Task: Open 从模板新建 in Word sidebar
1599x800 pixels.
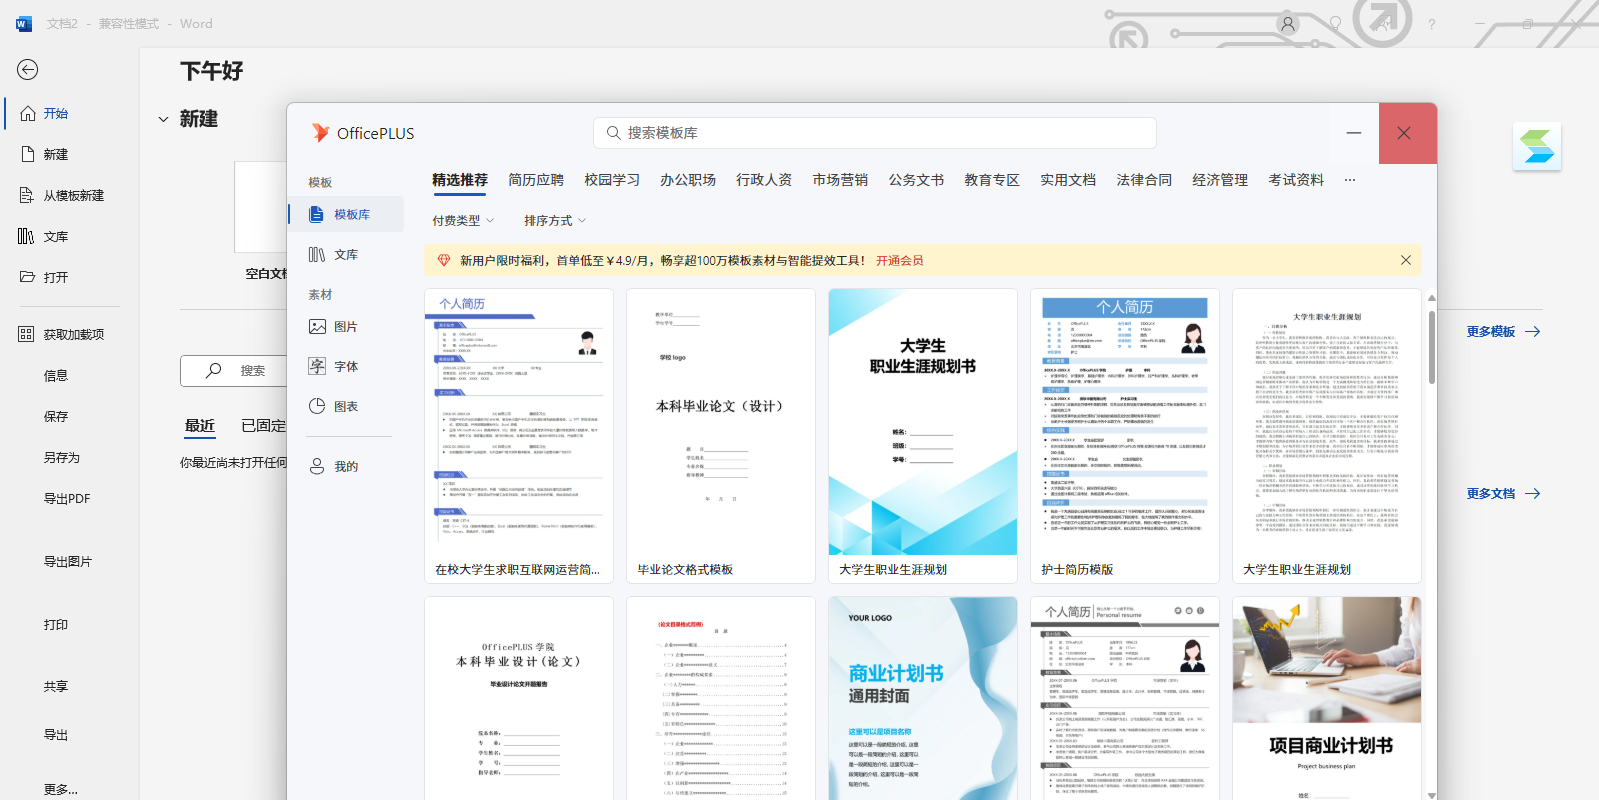Action: click(x=73, y=195)
